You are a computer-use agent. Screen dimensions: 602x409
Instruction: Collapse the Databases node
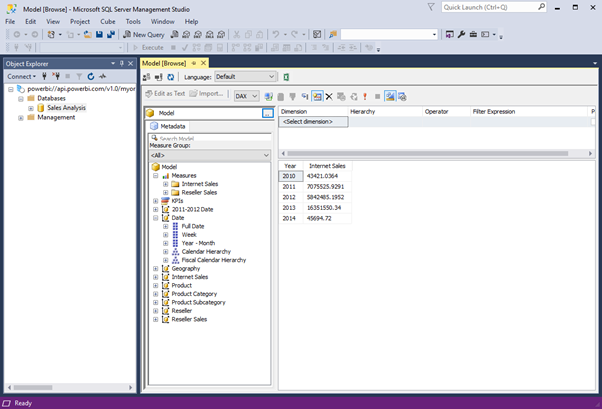[x=21, y=98]
